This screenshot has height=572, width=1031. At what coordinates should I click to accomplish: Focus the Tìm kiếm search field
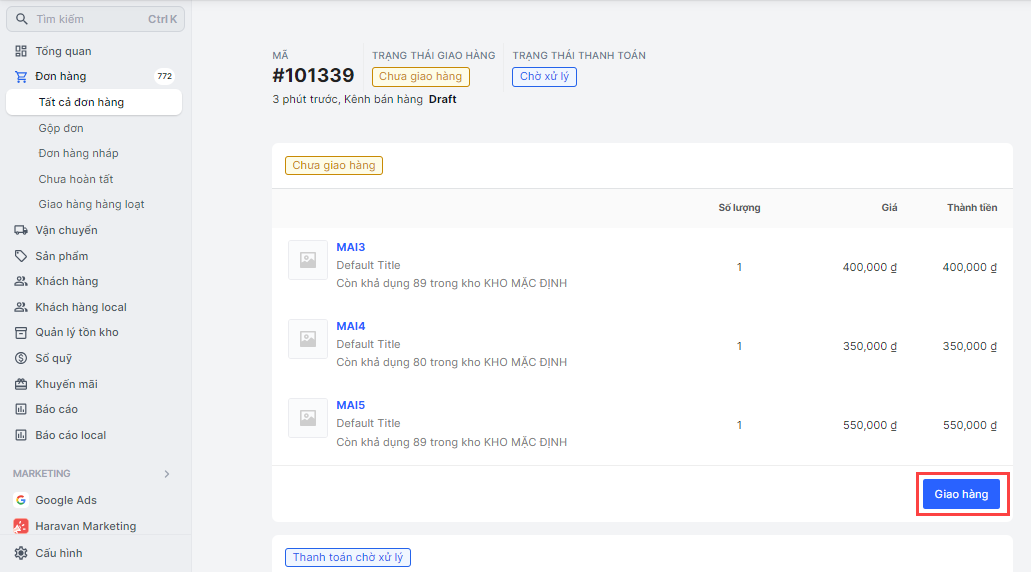click(95, 19)
